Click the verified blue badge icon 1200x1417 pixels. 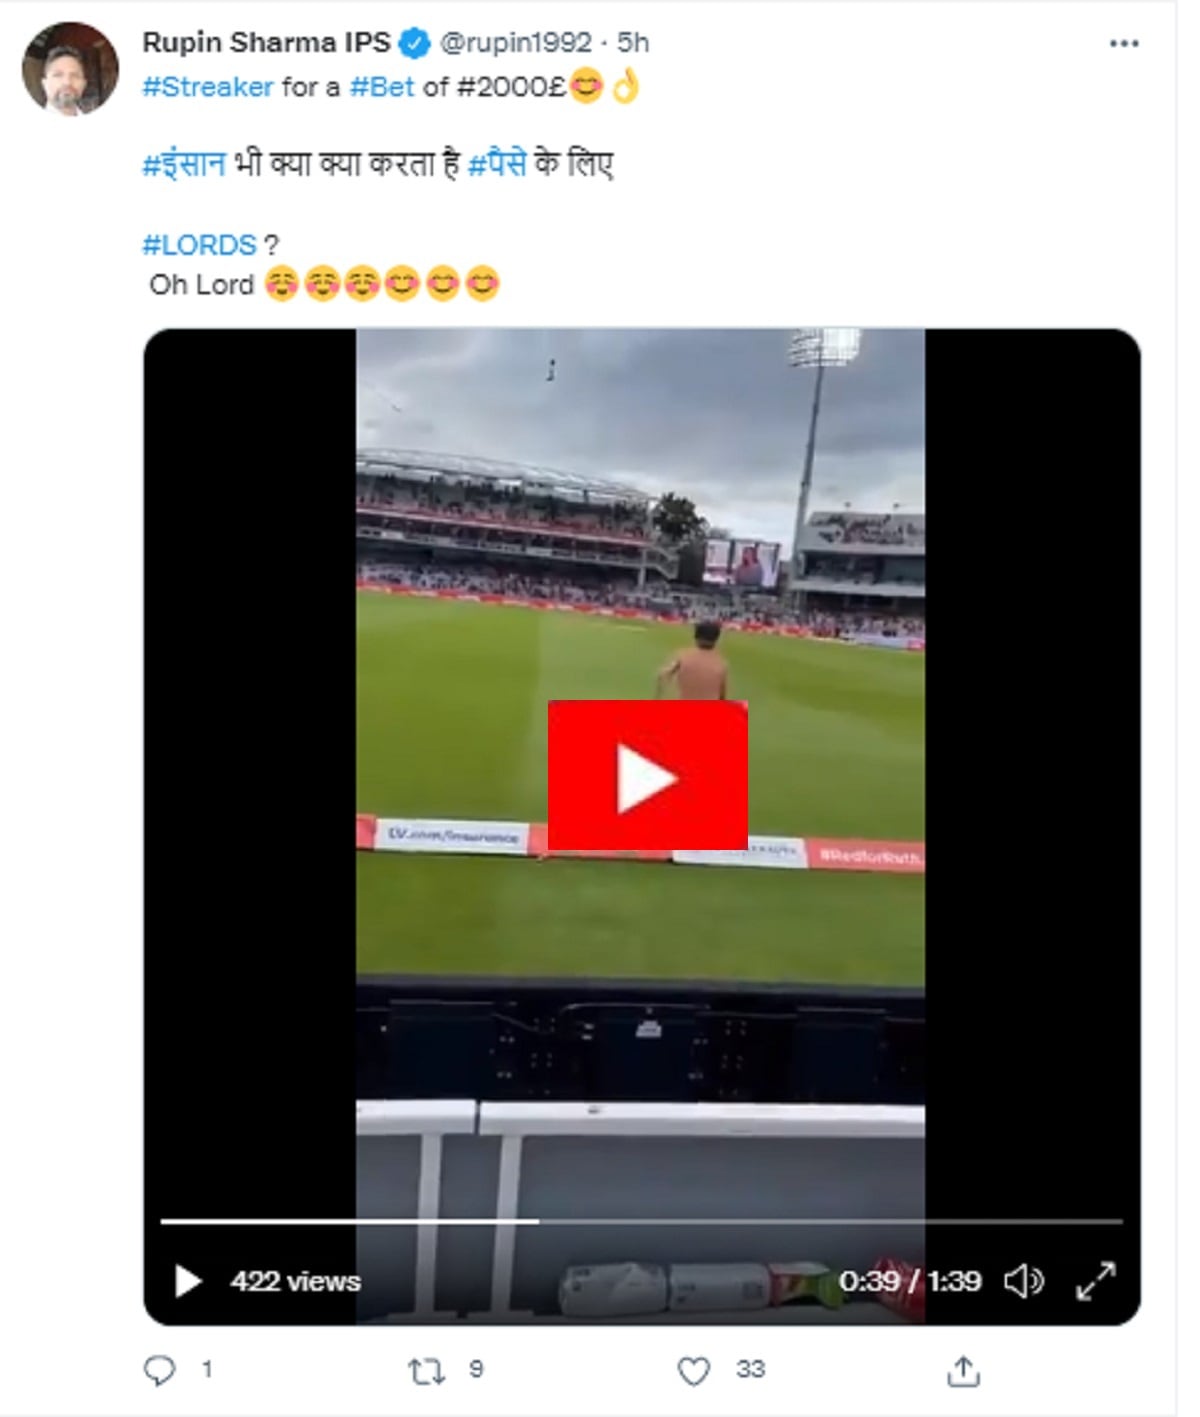tap(415, 43)
